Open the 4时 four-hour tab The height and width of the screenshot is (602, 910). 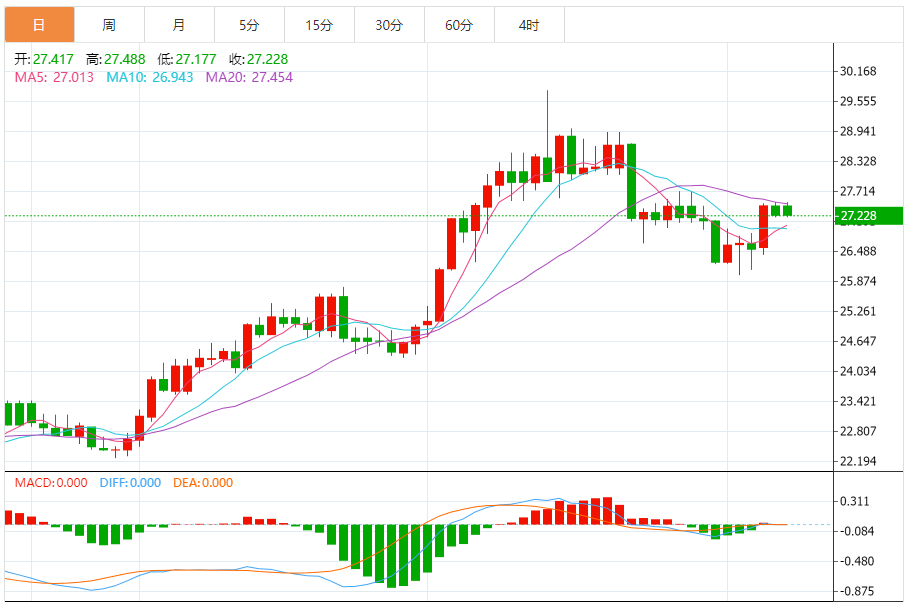click(x=529, y=25)
